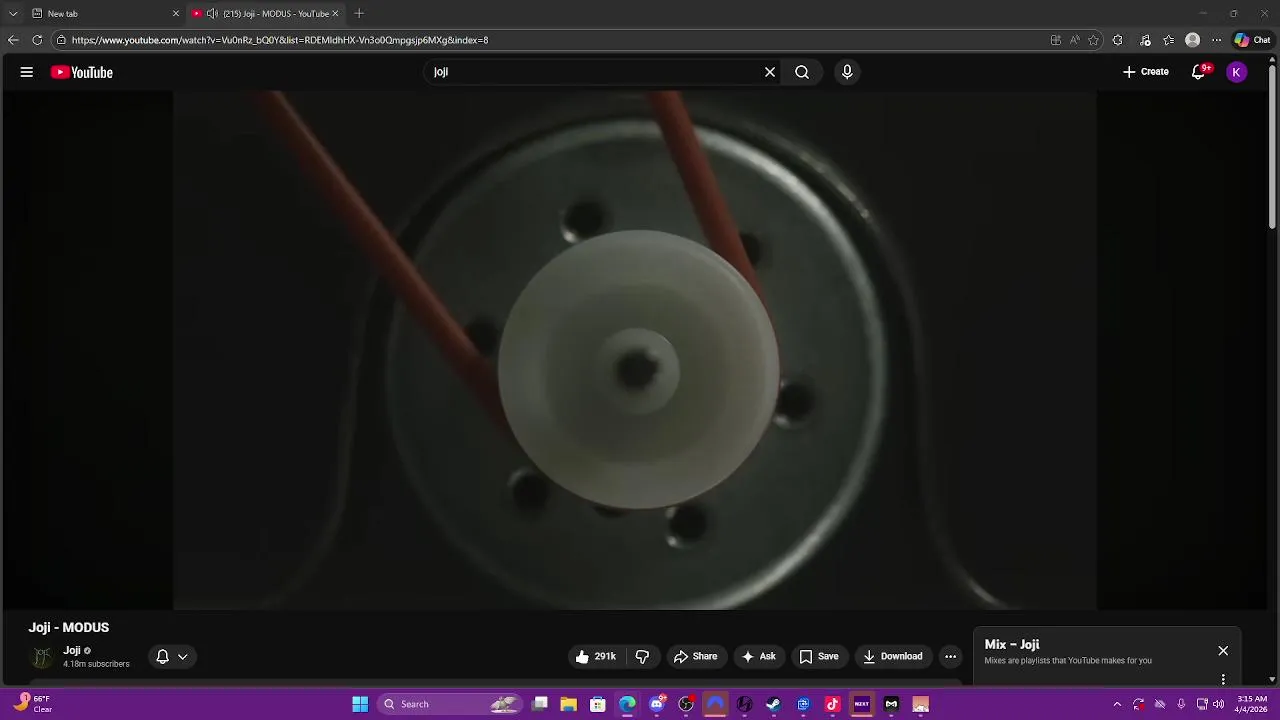Pause the video by clicking player
This screenshot has width=1280, height=720.
point(635,350)
